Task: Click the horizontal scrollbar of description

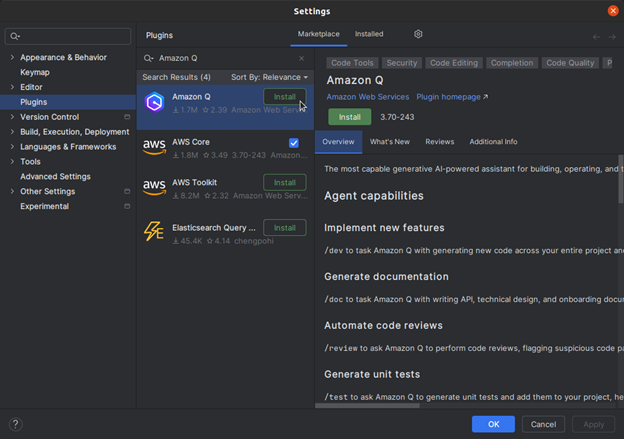Action: point(367,406)
